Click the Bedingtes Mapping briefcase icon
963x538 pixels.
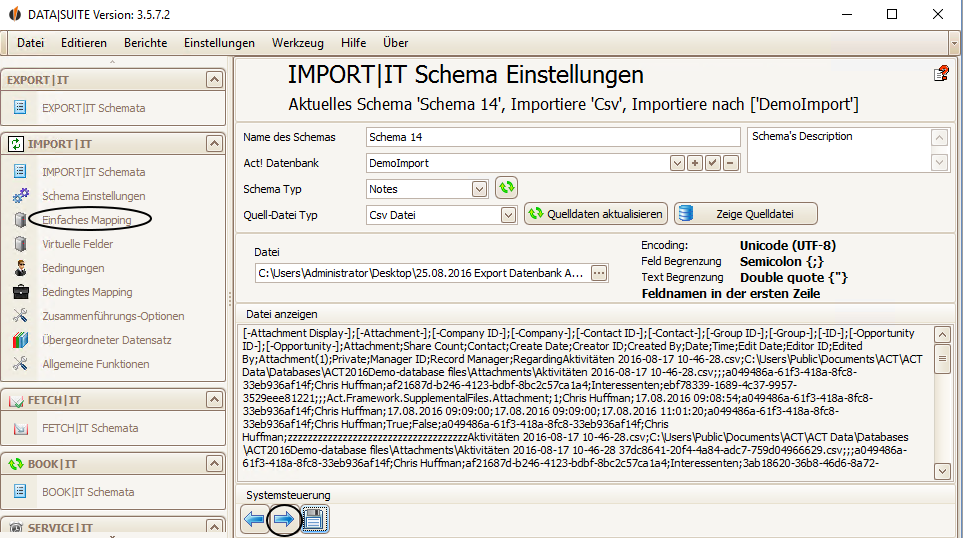point(20,292)
